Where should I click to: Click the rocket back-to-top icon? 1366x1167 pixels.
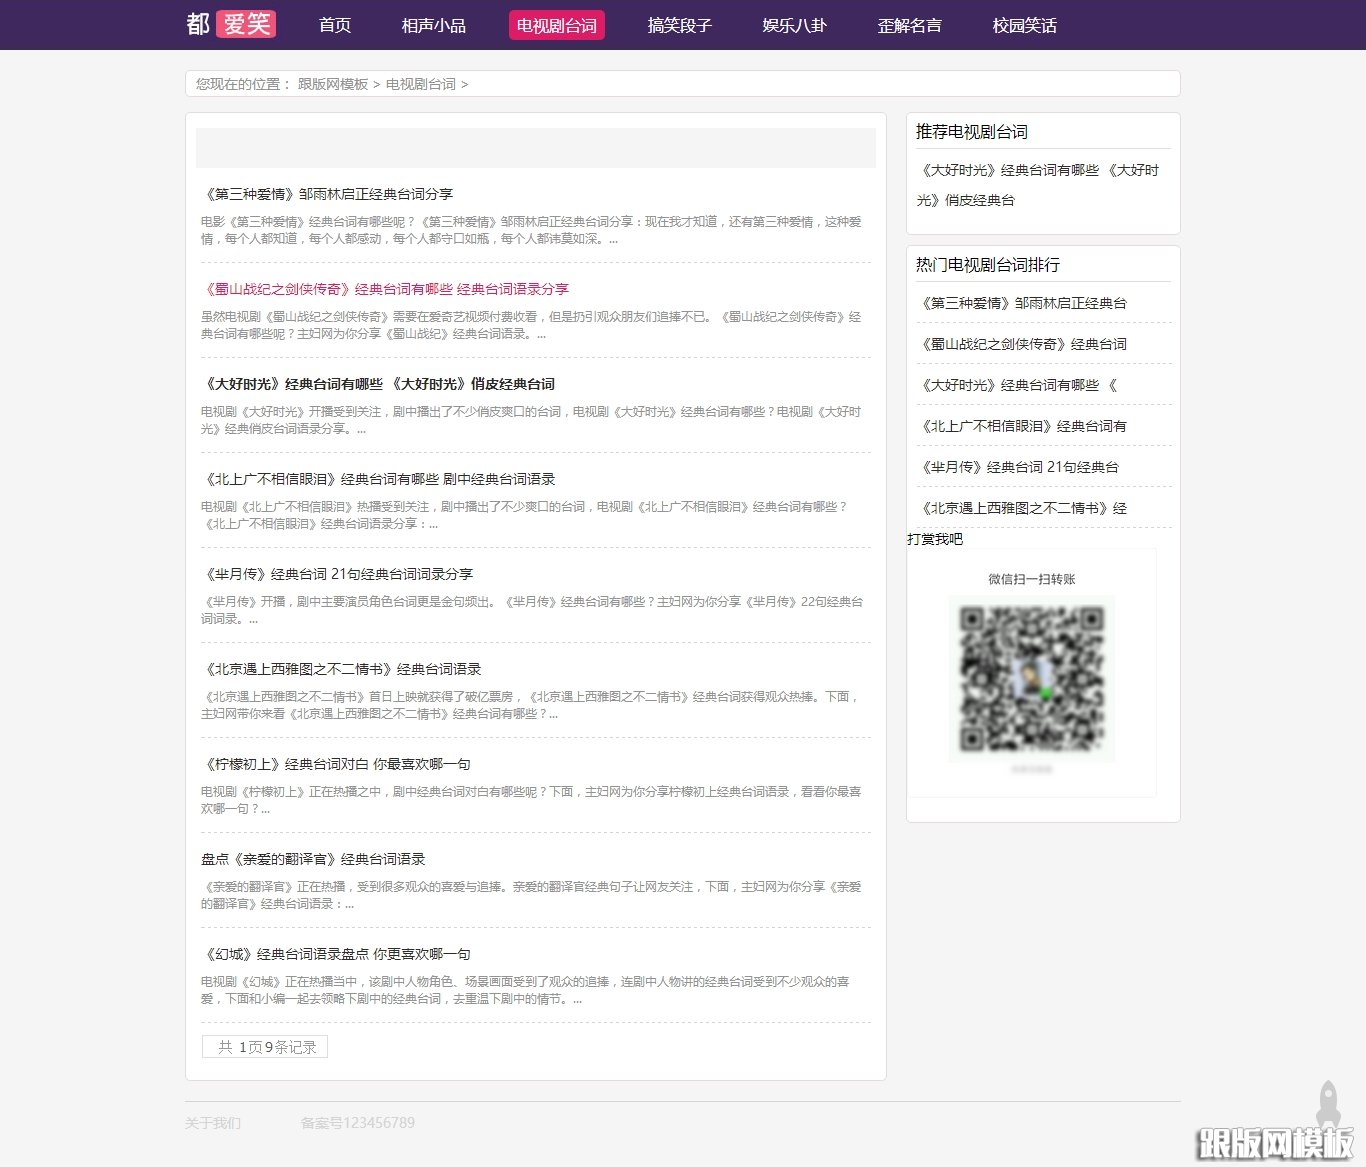click(1328, 1108)
